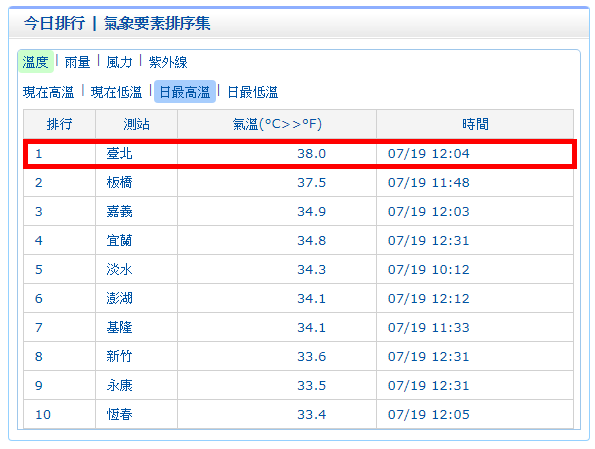
Task: Switch to 日最低溫 sub-tab
Action: tap(253, 92)
